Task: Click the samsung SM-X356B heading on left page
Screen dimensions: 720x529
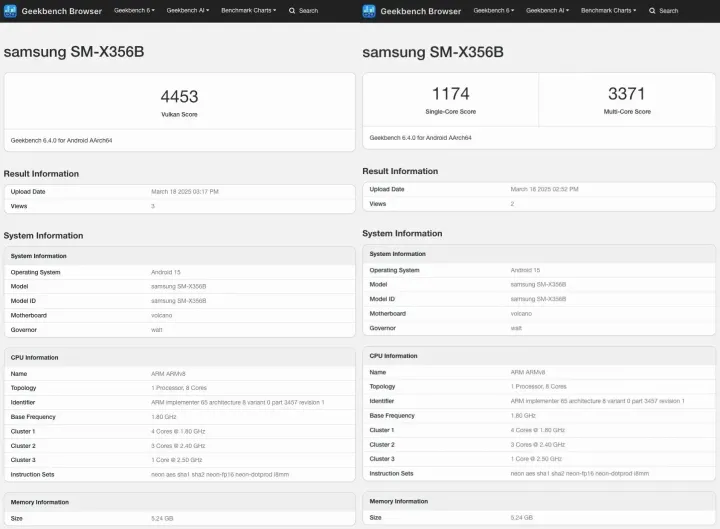Action: point(74,51)
